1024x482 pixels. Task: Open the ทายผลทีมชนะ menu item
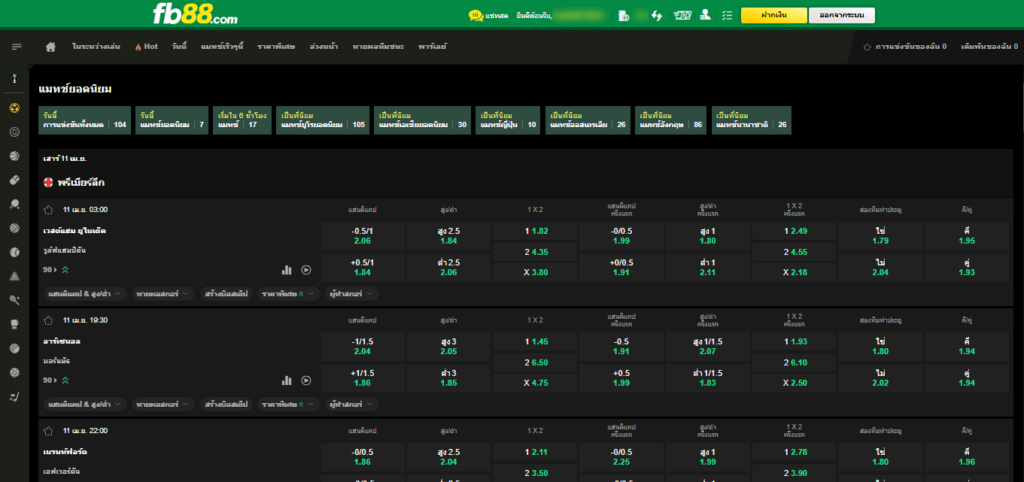coord(377,46)
